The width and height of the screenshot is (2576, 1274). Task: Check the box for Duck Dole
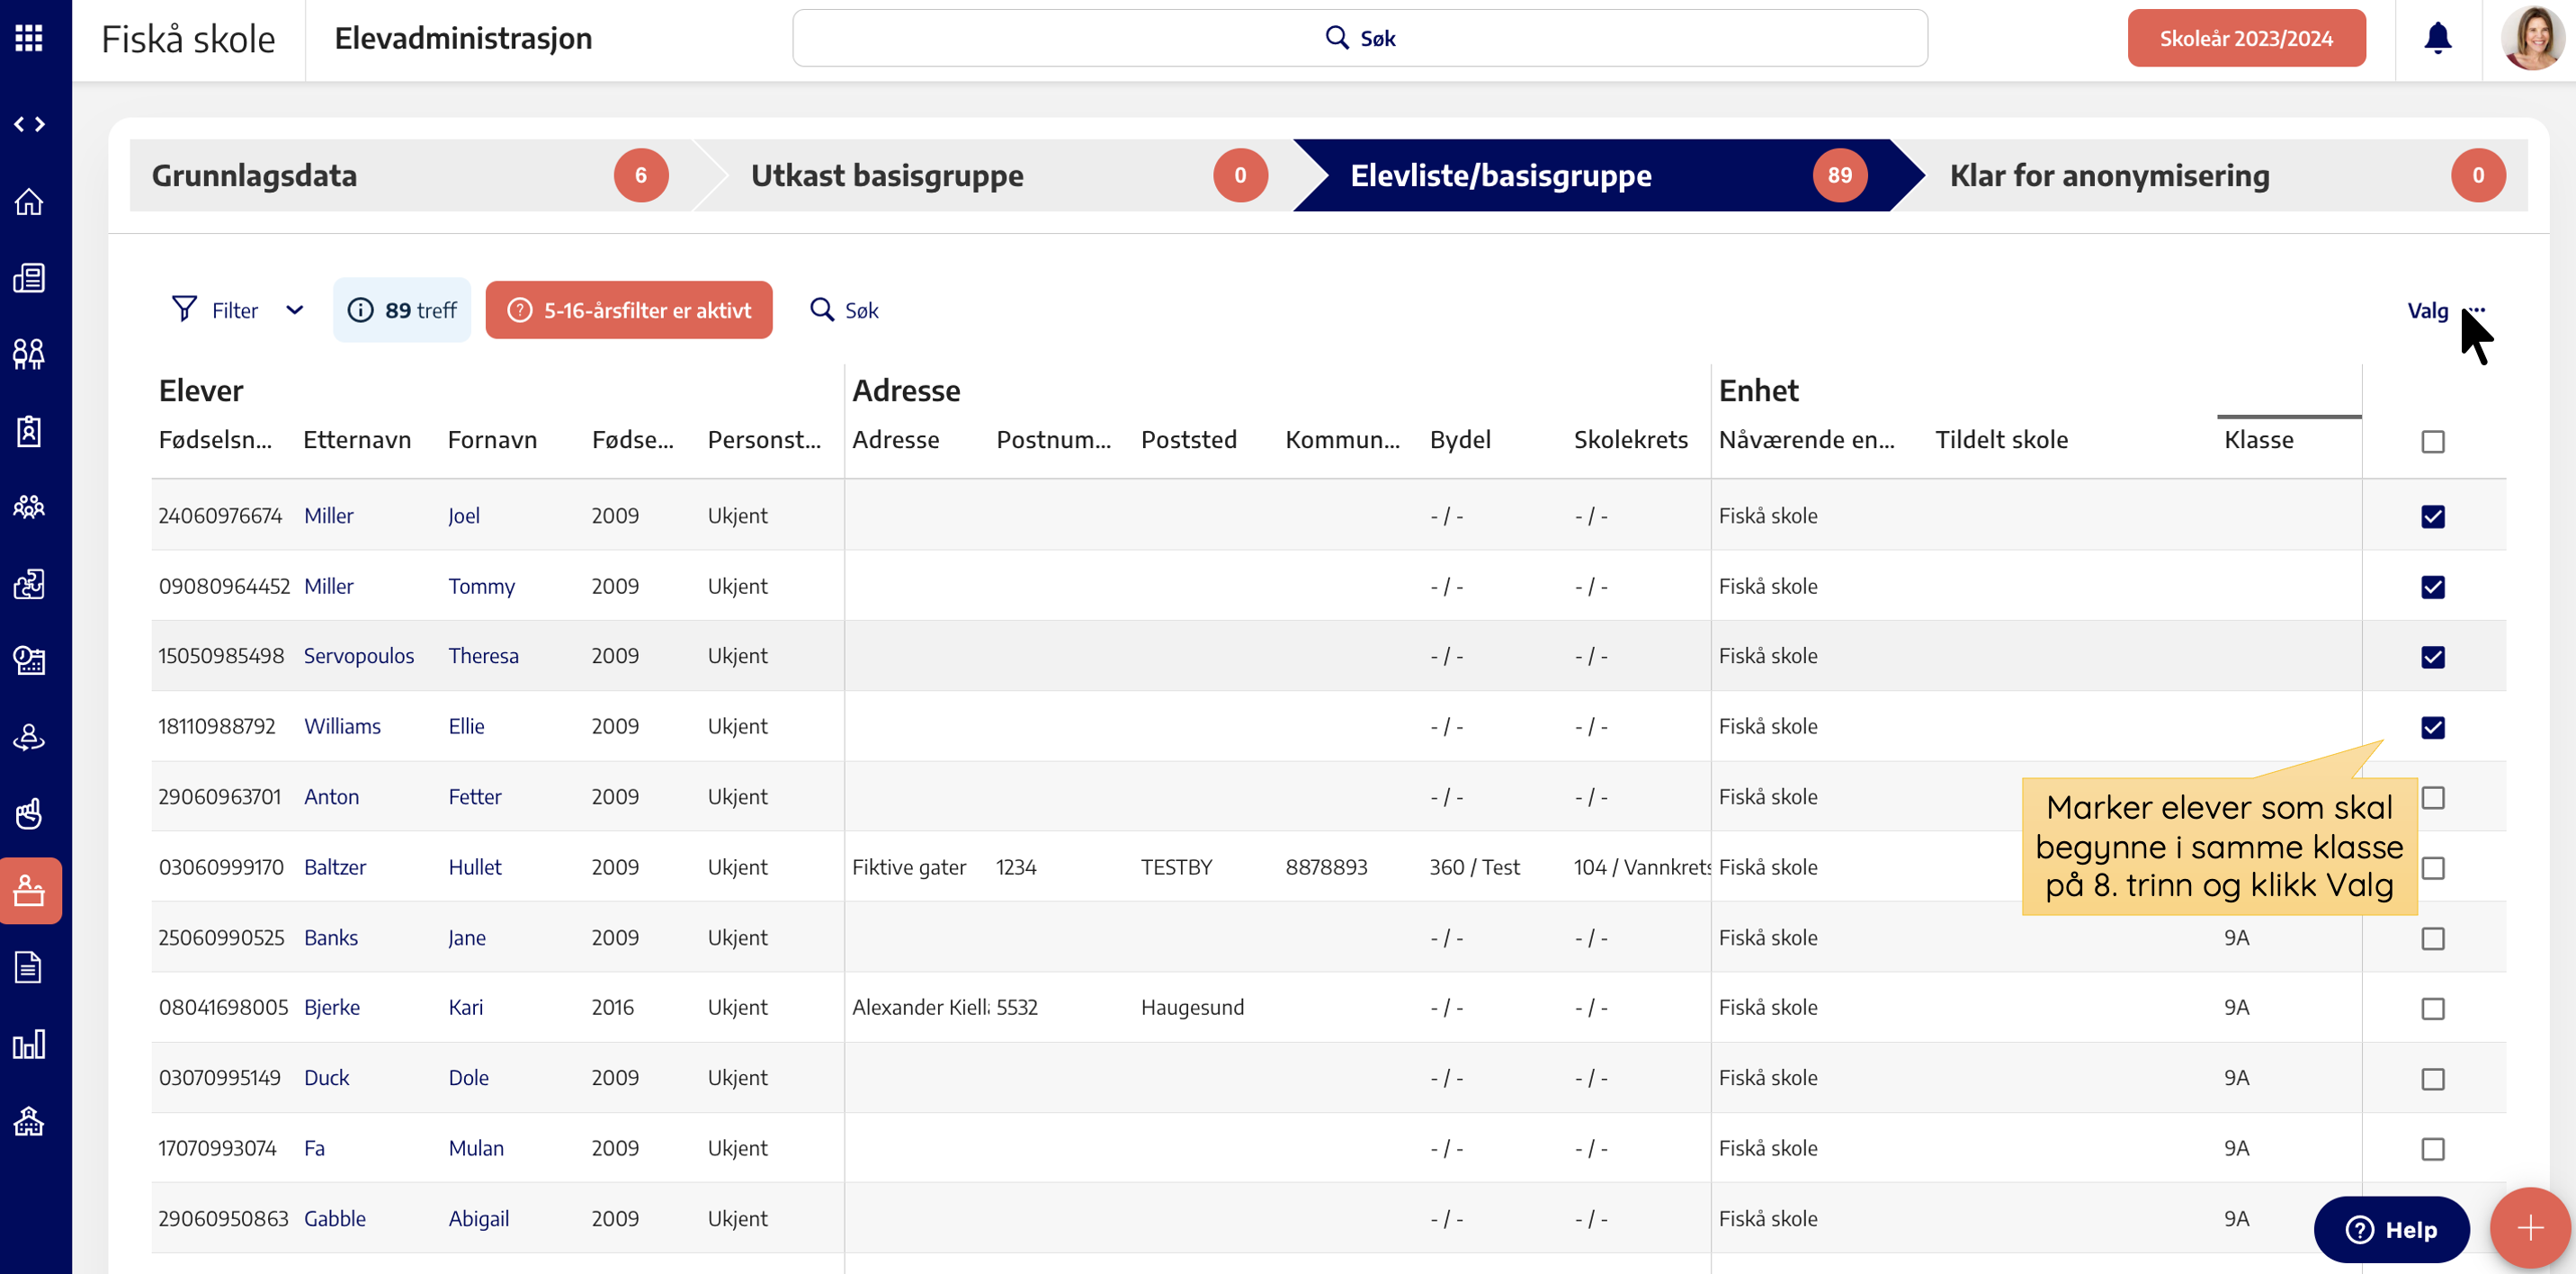tap(2432, 1078)
